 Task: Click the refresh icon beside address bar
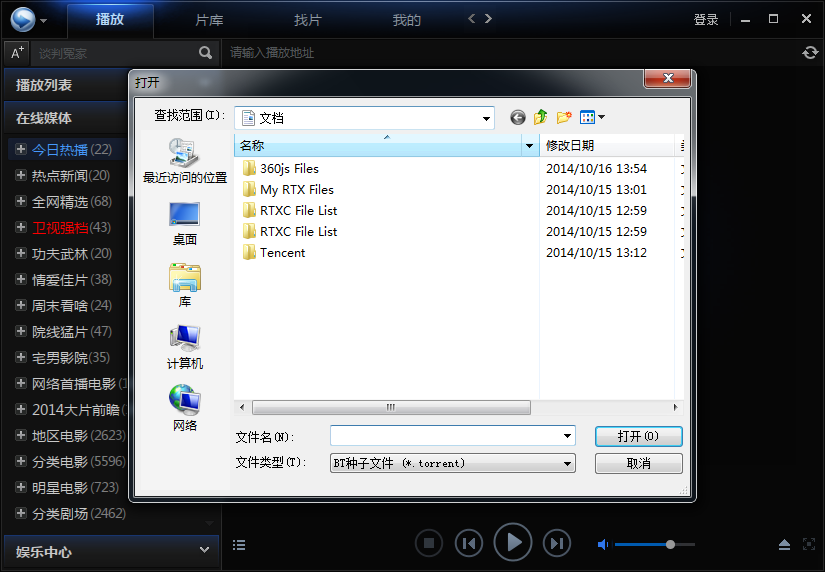point(810,52)
